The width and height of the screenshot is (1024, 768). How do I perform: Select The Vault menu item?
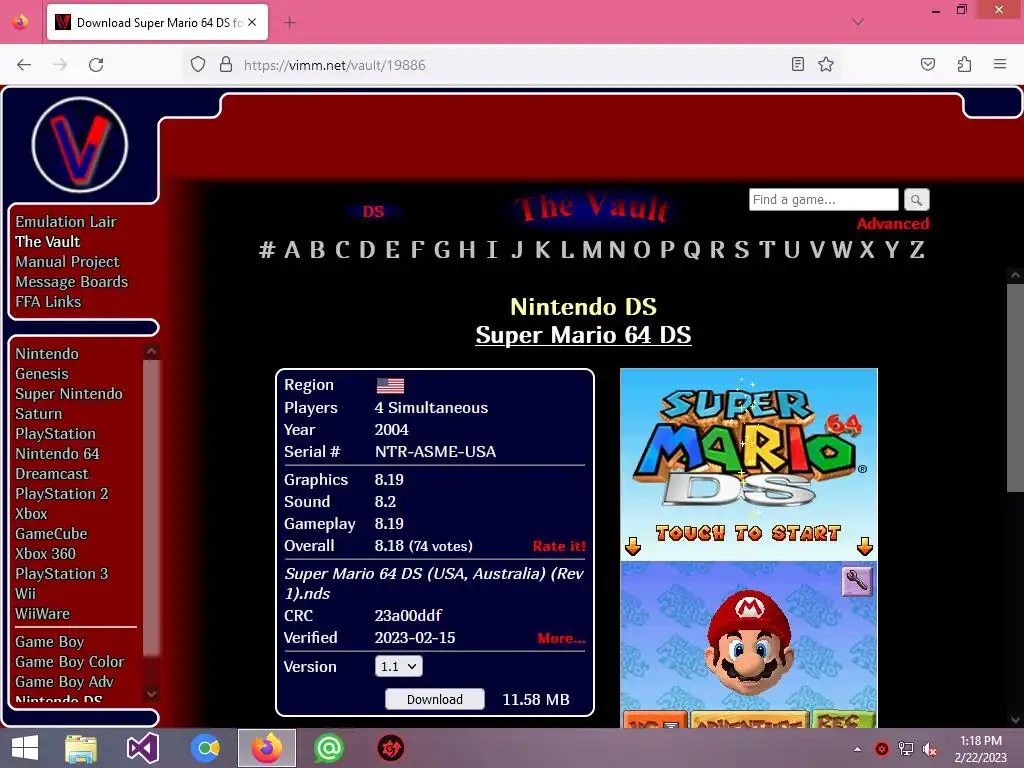48,242
